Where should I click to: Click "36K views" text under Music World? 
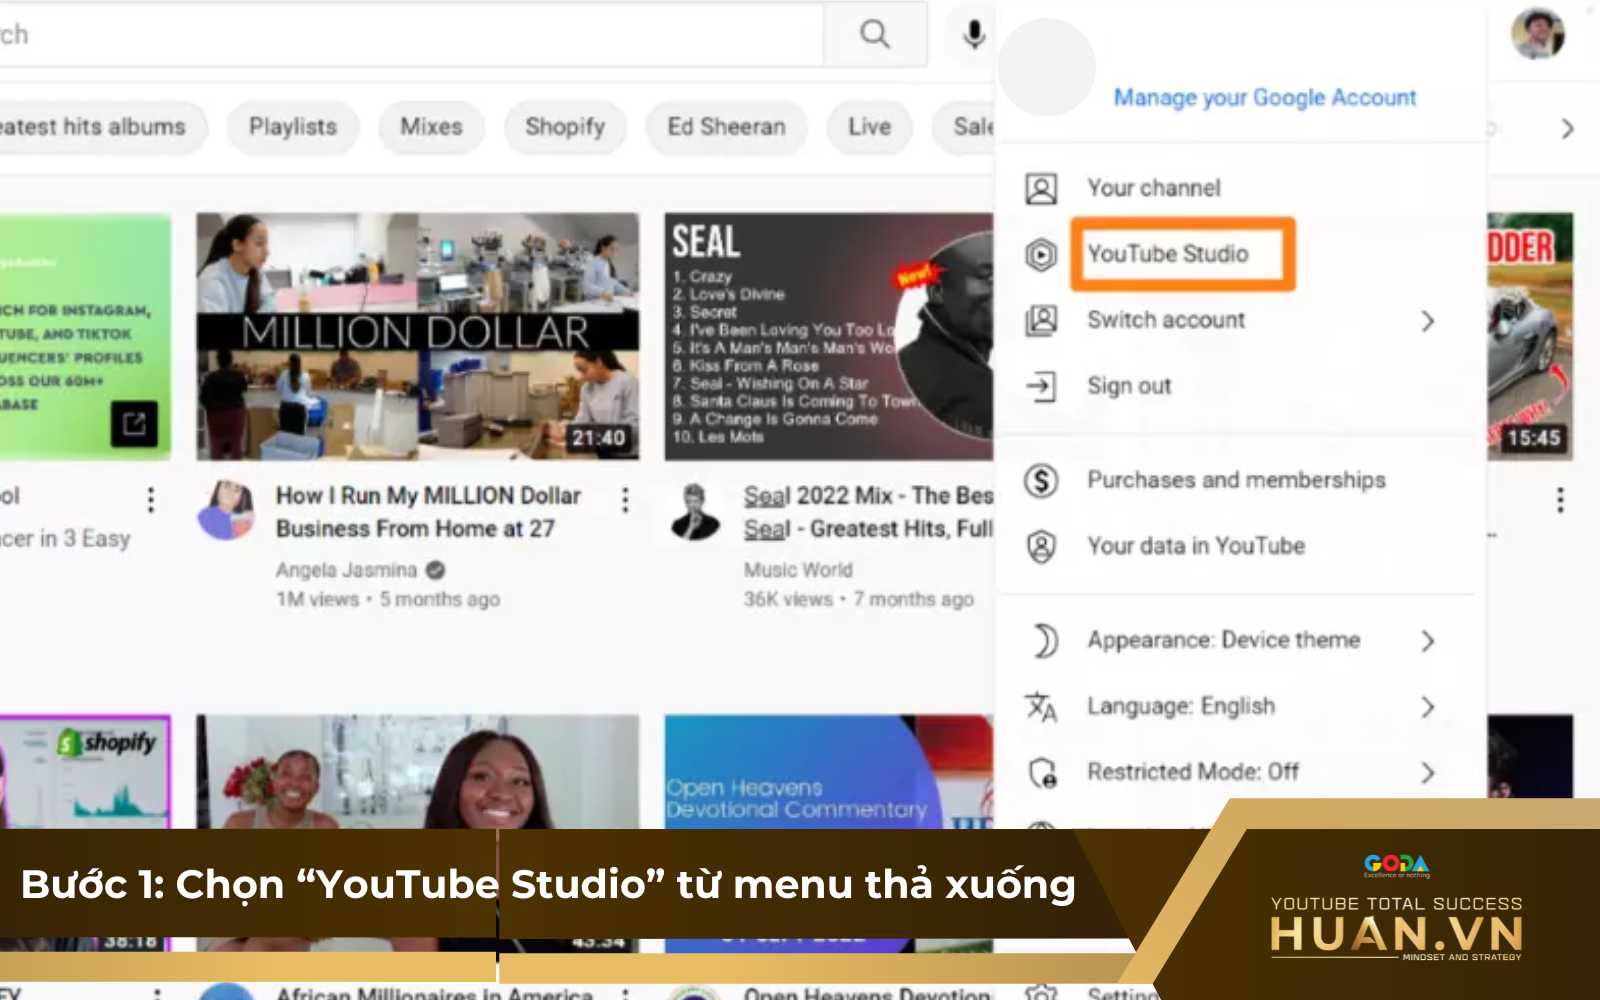788,600
